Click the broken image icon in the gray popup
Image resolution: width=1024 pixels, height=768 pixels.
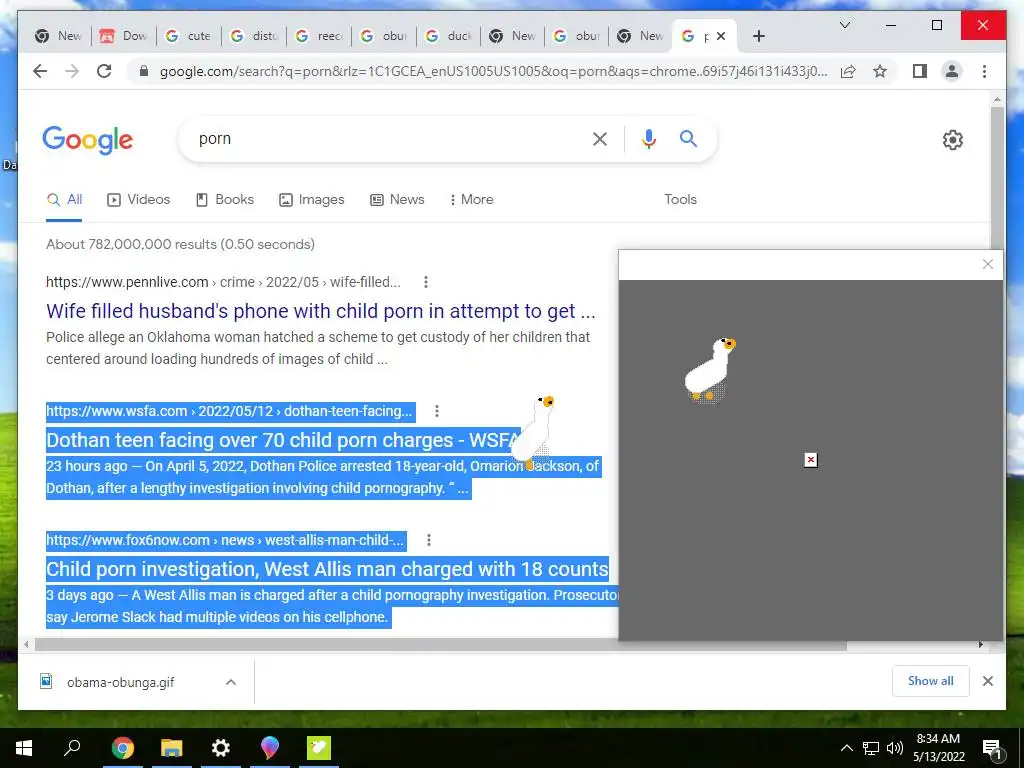tap(810, 460)
